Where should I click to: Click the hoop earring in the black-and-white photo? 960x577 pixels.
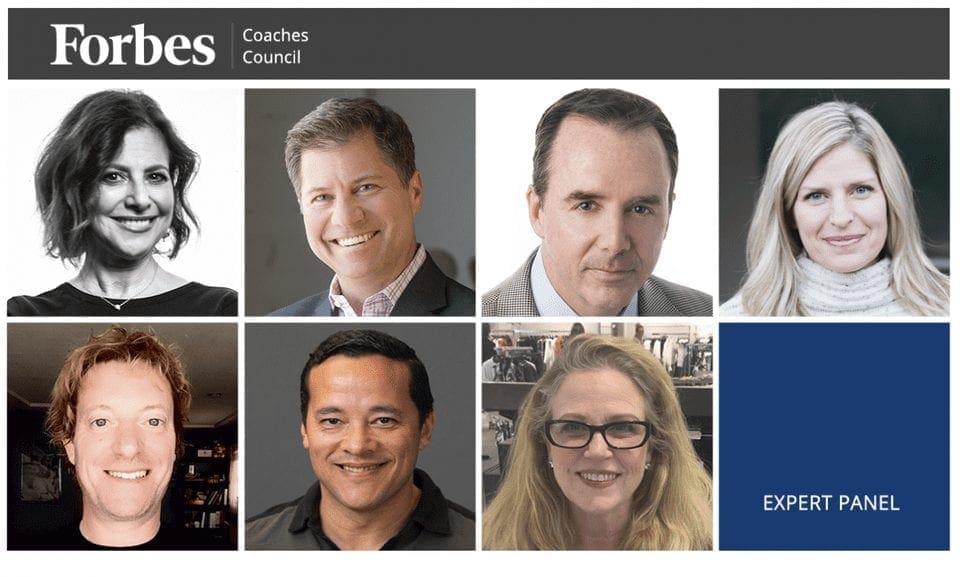165,243
